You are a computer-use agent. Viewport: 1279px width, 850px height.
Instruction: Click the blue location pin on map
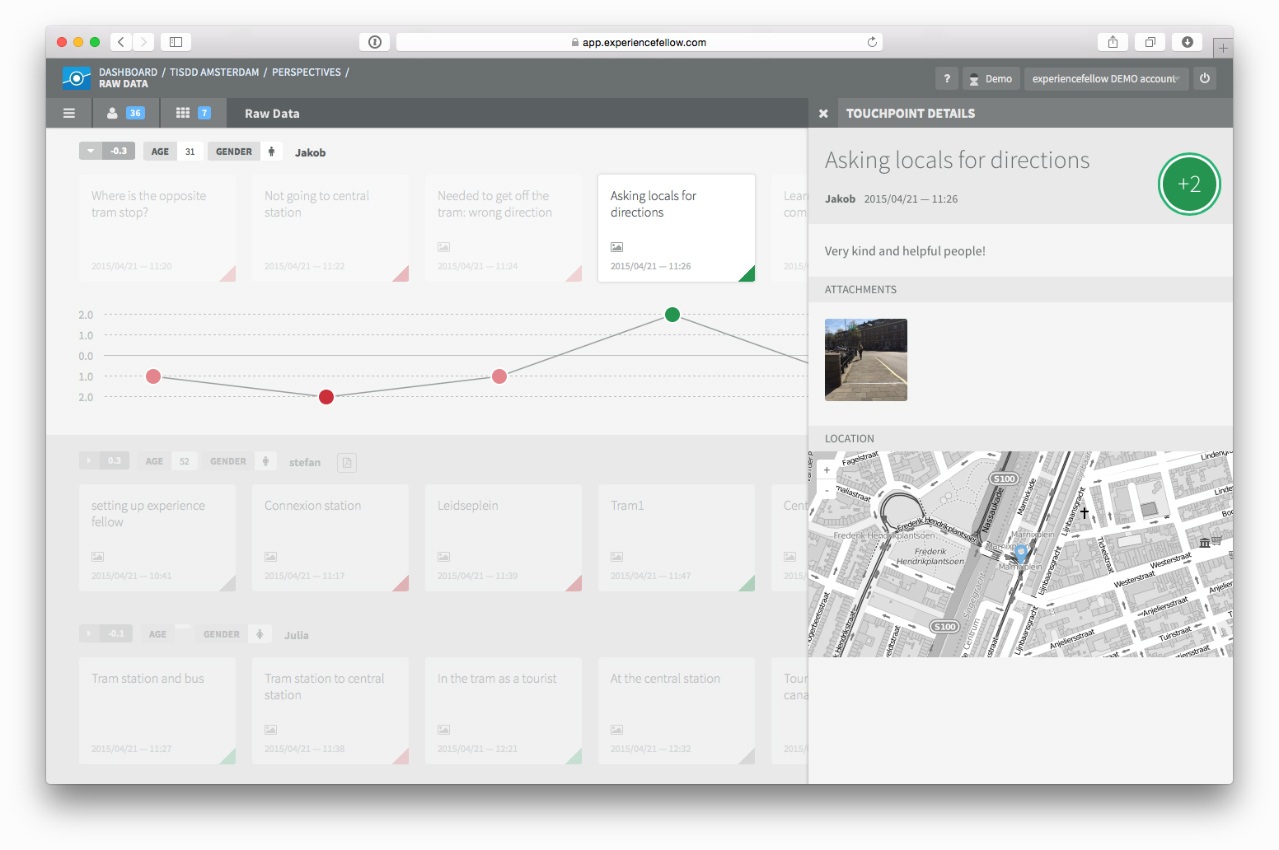click(x=1020, y=553)
